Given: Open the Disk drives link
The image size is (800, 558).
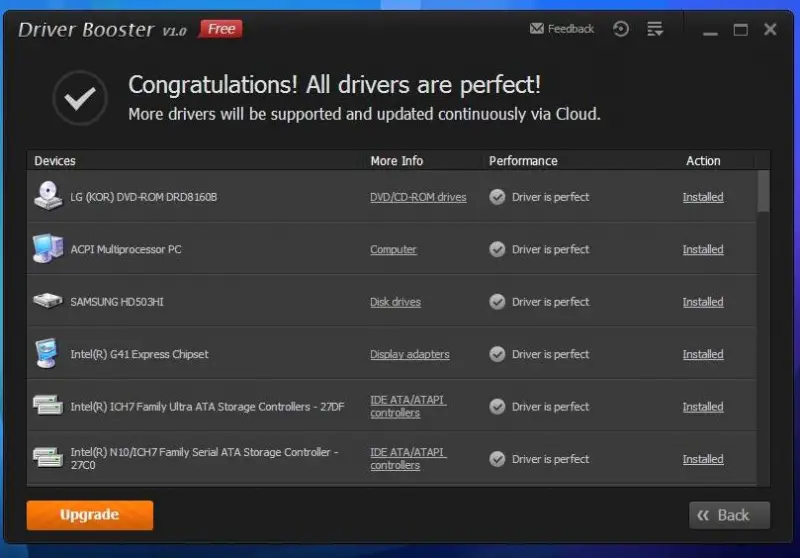Looking at the screenshot, I should pos(395,302).
